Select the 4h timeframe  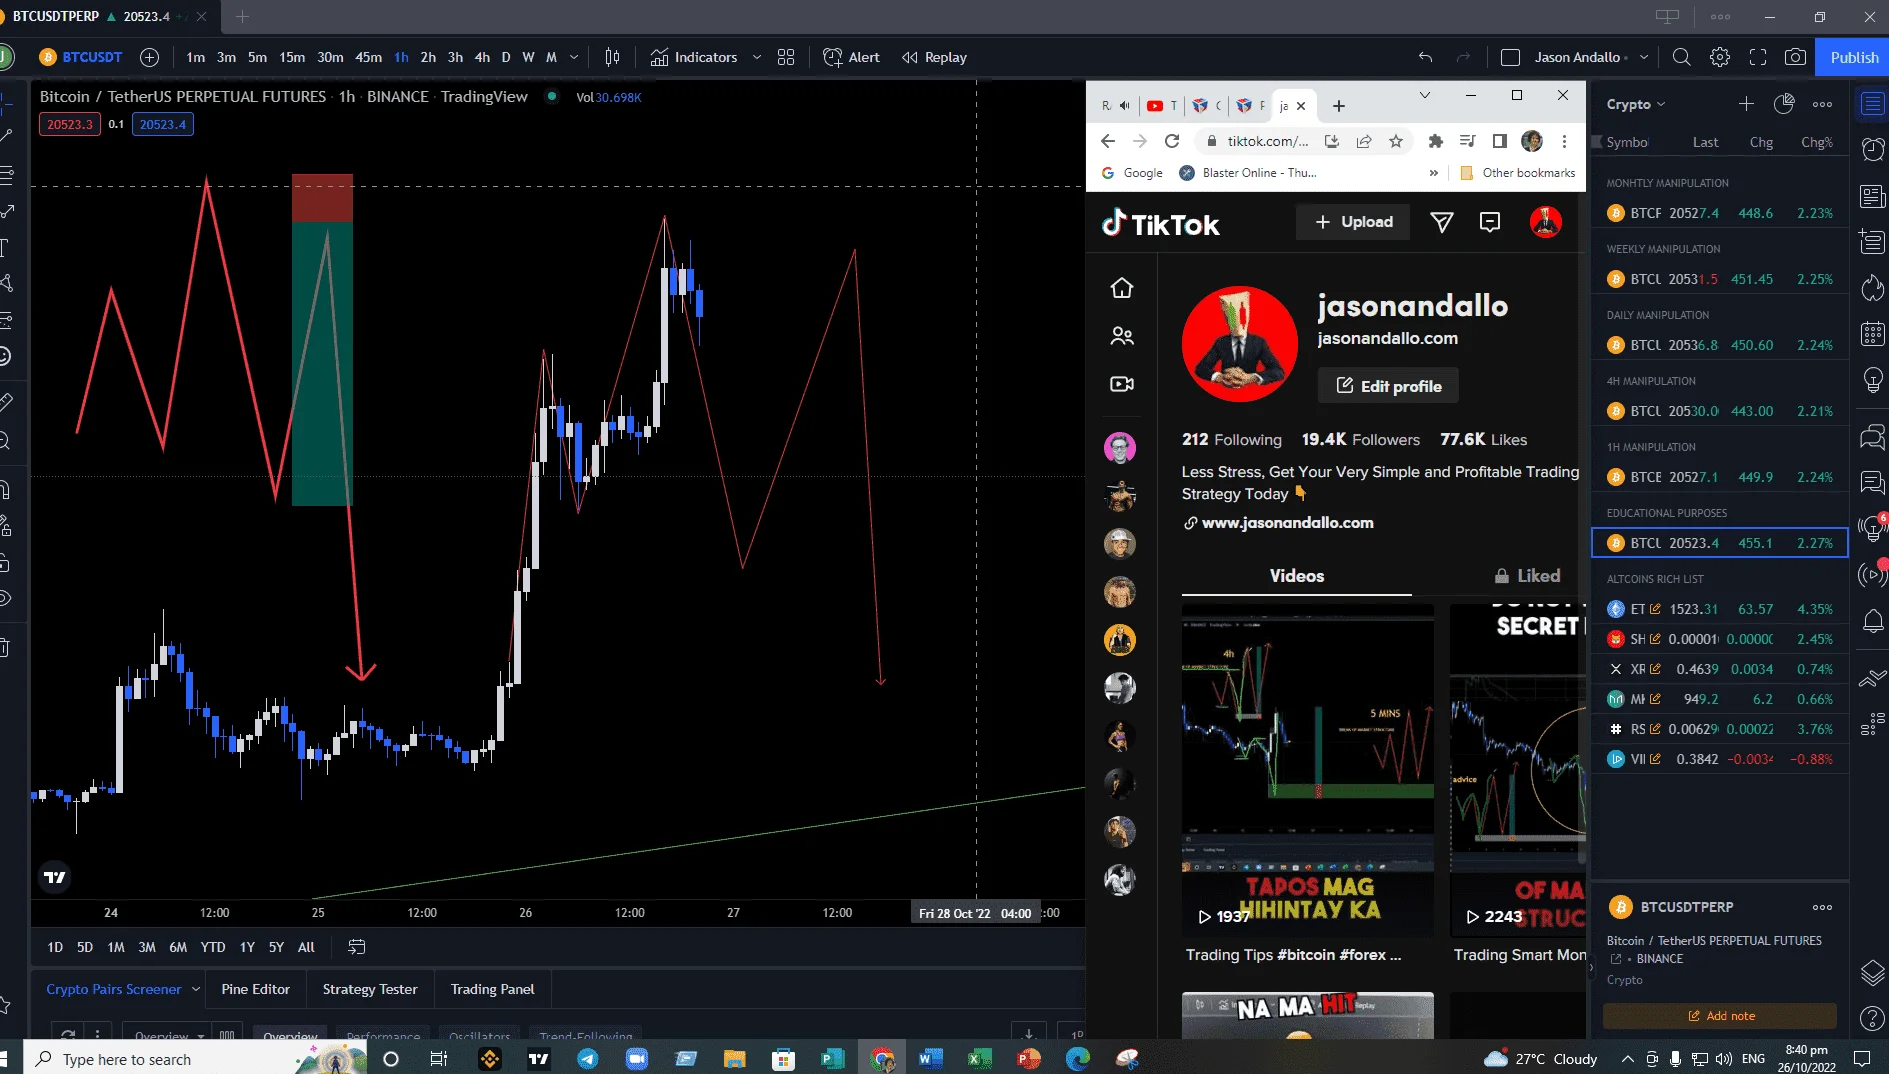(482, 57)
